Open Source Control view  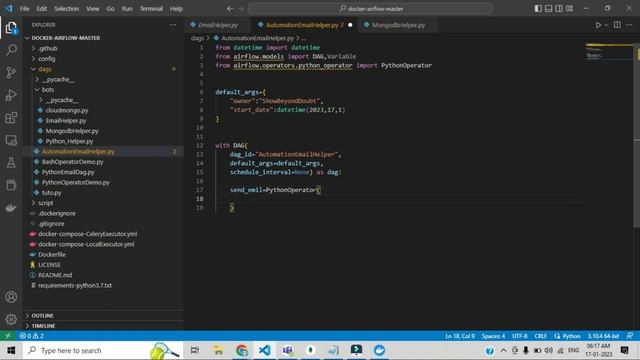(11, 73)
